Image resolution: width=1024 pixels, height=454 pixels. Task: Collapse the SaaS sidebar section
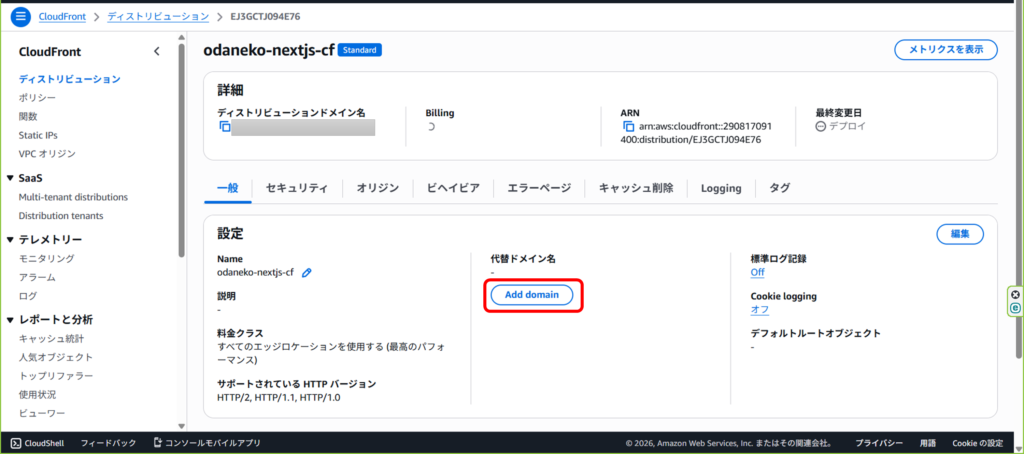point(10,178)
